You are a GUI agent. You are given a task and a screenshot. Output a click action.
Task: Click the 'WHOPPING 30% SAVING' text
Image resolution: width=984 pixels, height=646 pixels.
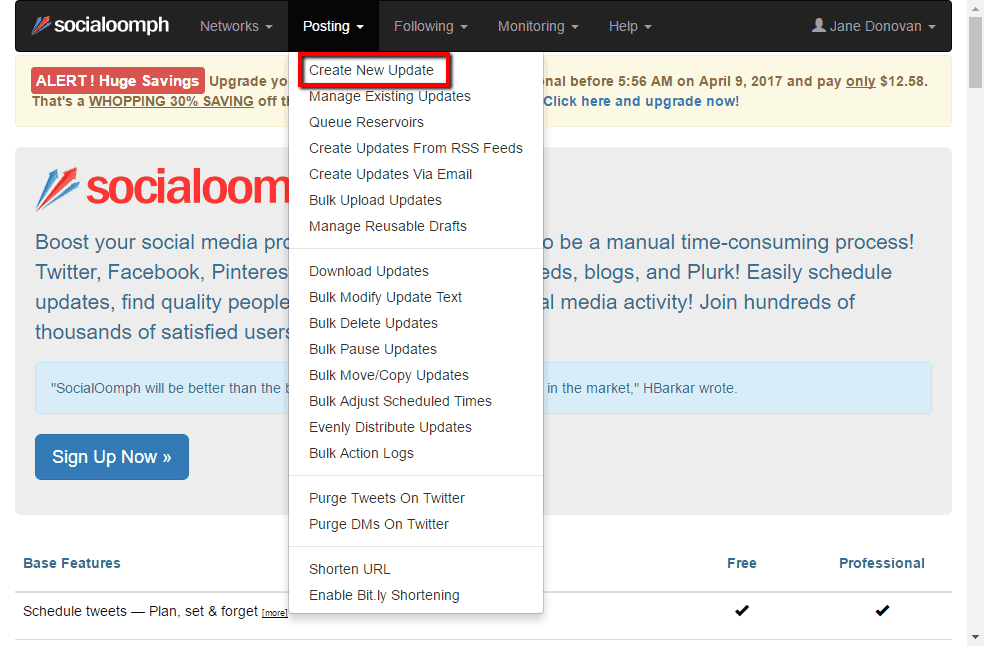[171, 102]
